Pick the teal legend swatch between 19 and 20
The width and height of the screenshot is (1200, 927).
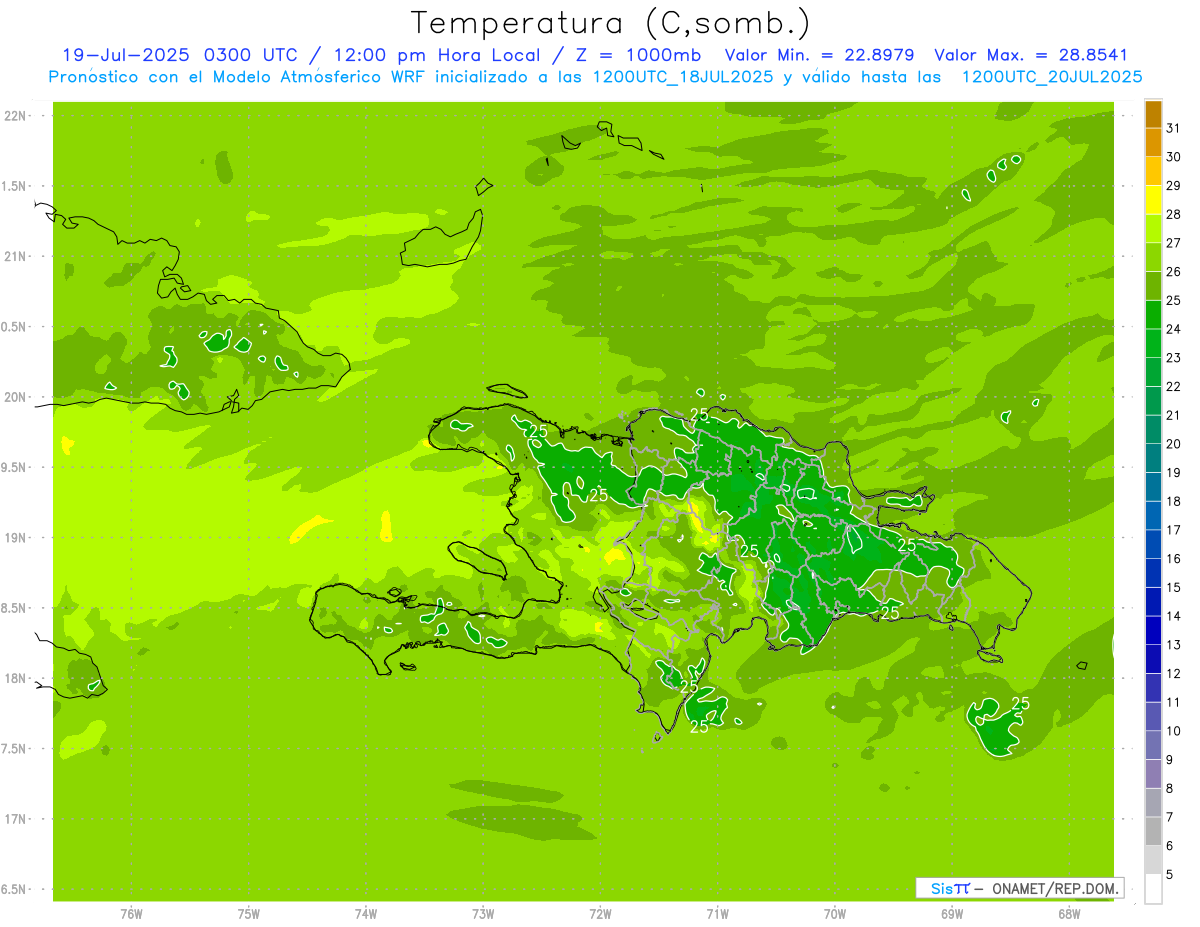point(1153,458)
